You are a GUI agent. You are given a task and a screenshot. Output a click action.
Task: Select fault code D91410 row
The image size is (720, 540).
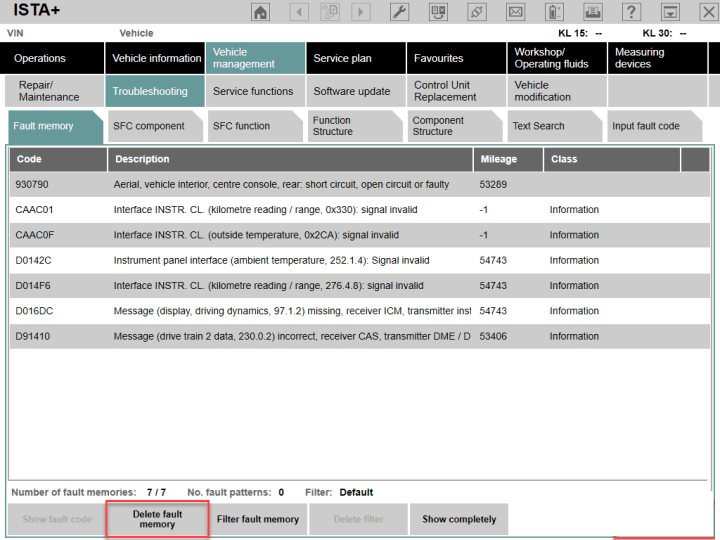[360, 336]
